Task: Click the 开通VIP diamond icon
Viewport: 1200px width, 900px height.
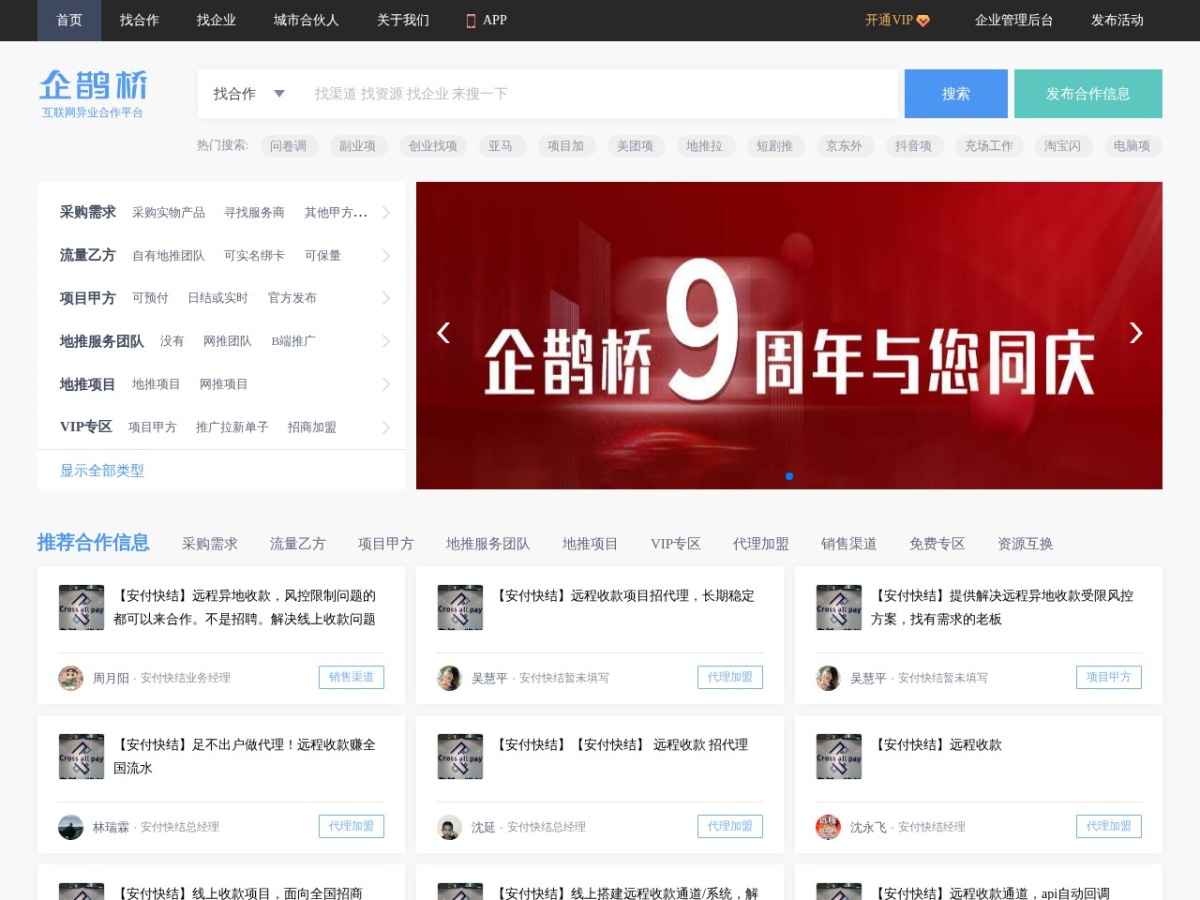Action: click(x=923, y=20)
